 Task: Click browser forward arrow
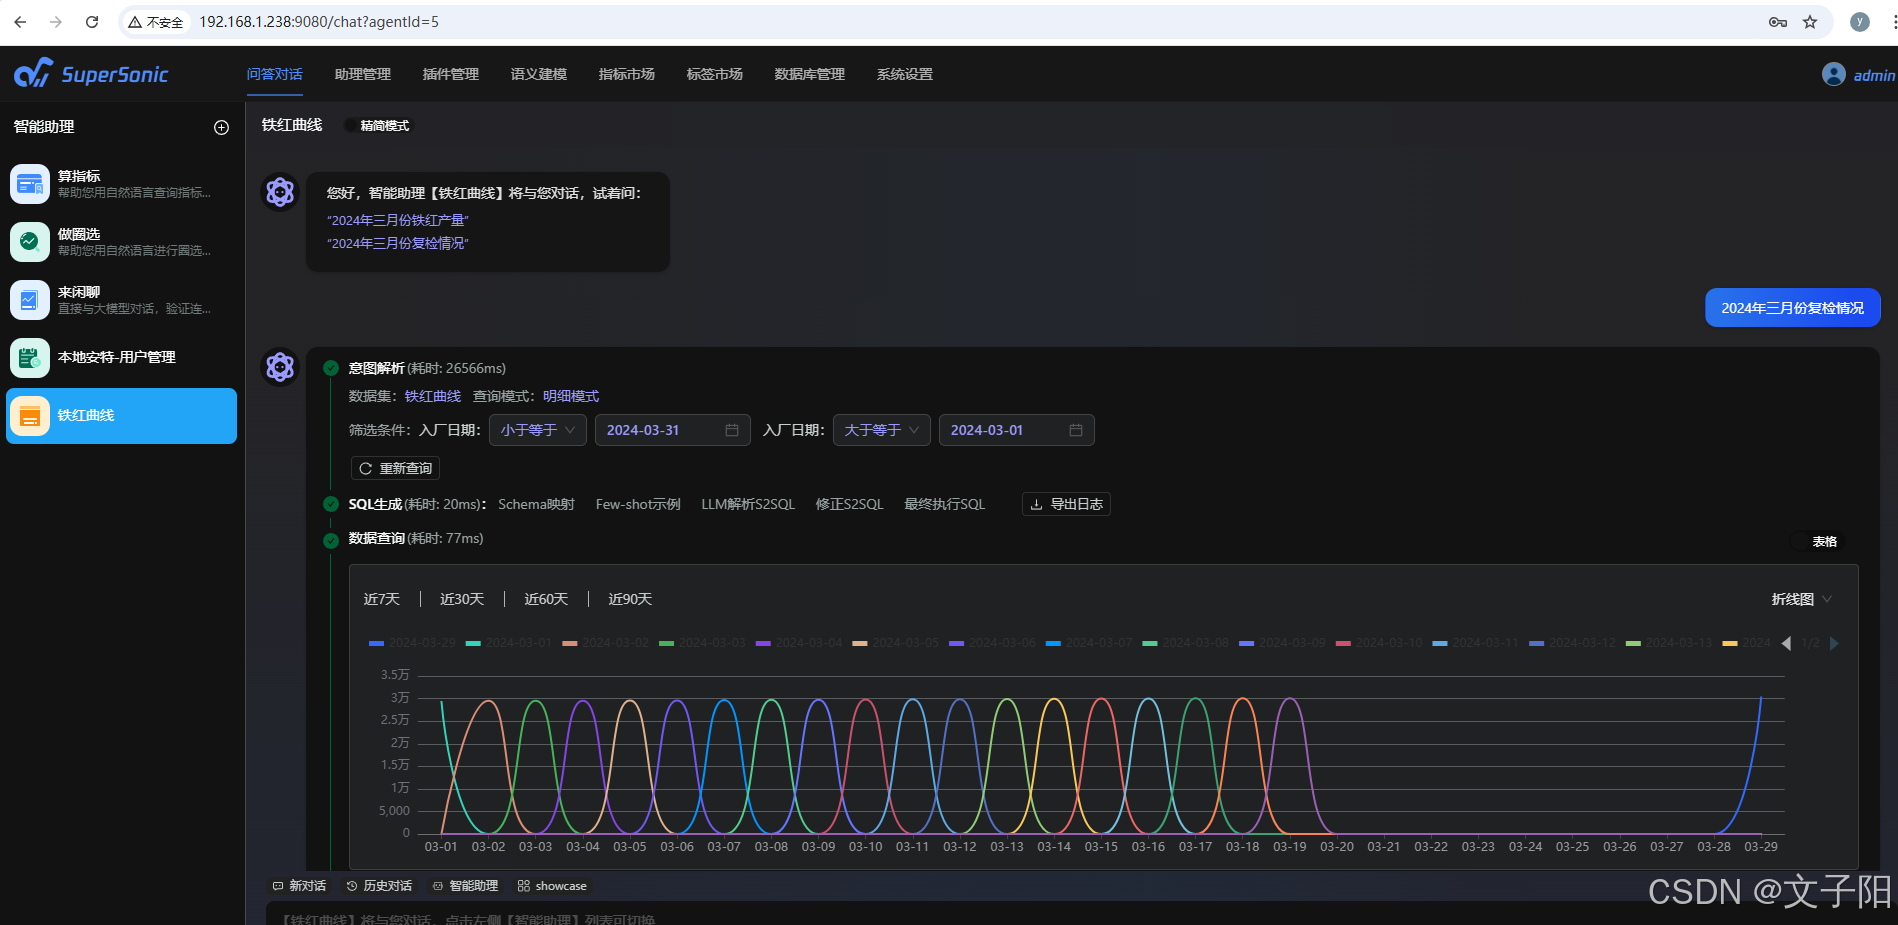point(56,22)
